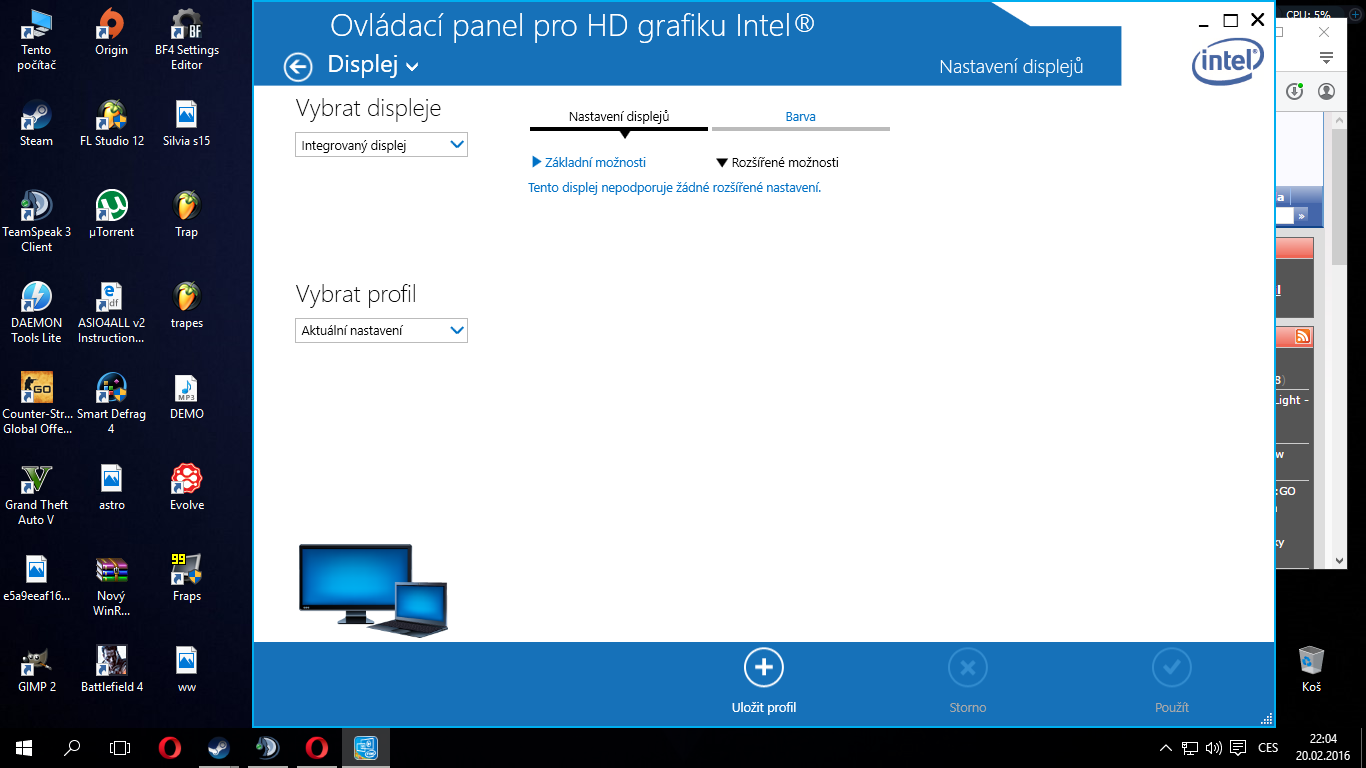
Task: Click the Opera icon in the taskbar
Action: pos(170,748)
